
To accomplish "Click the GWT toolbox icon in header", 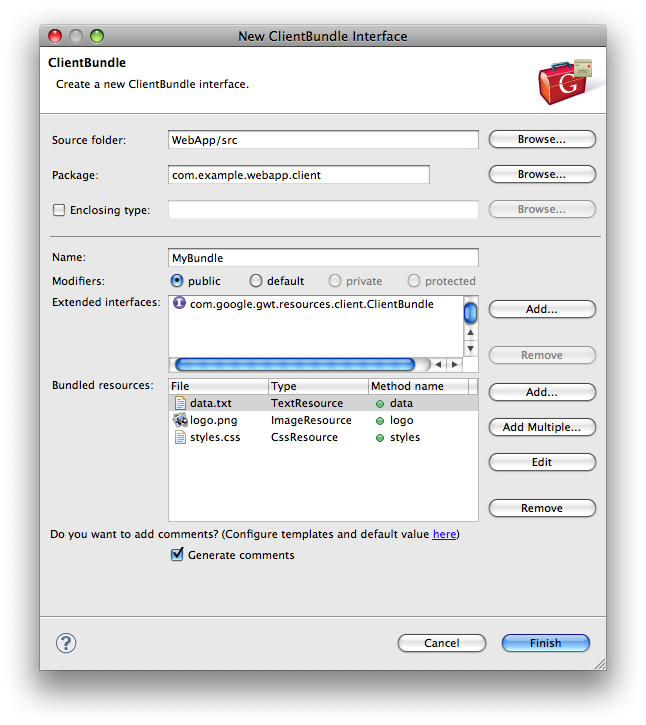I will tap(564, 82).
